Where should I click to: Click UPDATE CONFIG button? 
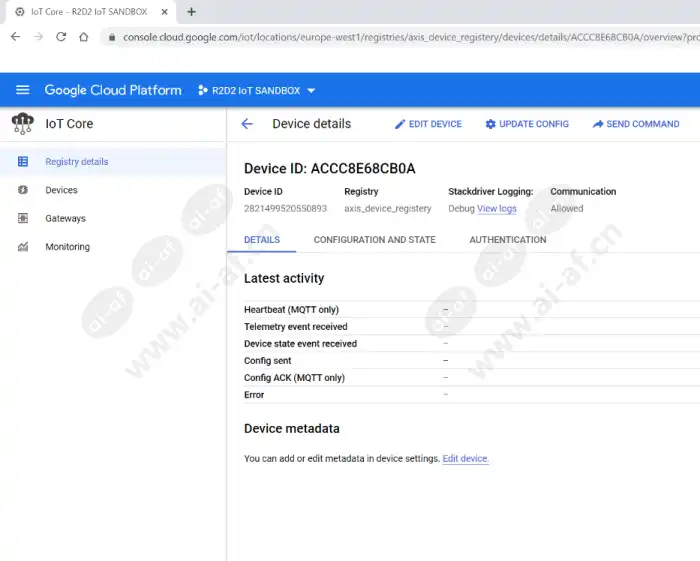click(527, 124)
